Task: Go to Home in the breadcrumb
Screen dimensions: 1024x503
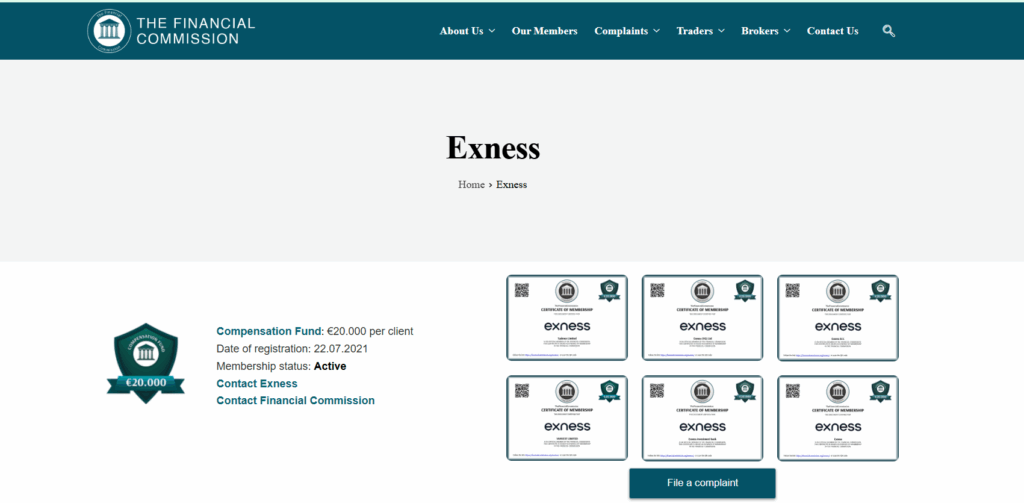Action: [471, 184]
